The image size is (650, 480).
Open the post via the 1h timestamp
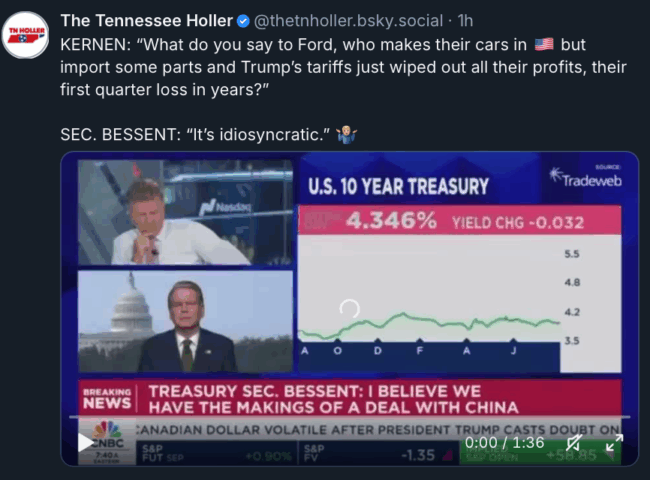[x=465, y=21]
